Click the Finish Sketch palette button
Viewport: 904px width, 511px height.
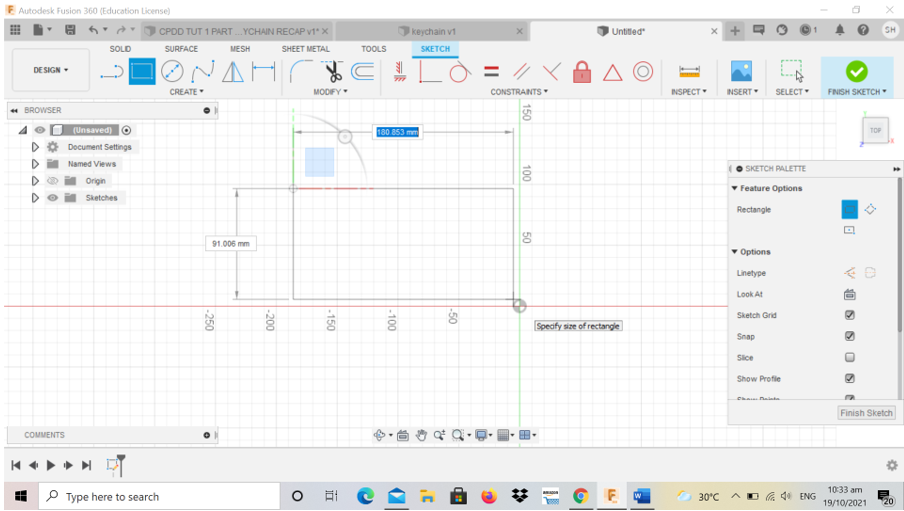866,413
